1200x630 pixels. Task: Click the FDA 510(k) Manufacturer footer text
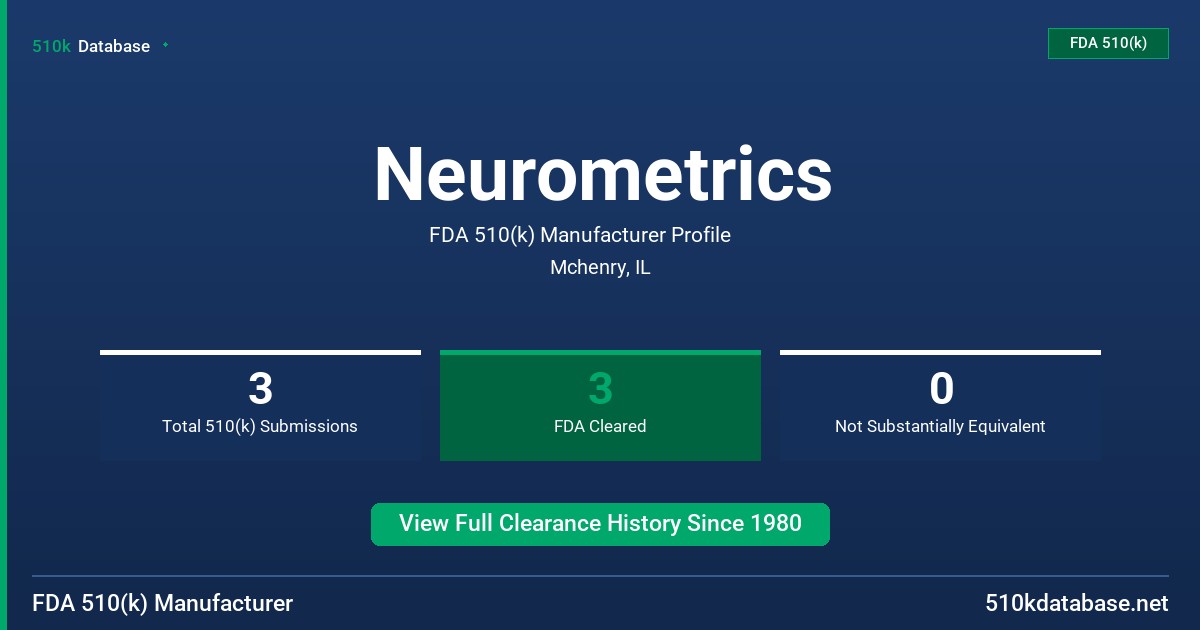[x=163, y=604]
